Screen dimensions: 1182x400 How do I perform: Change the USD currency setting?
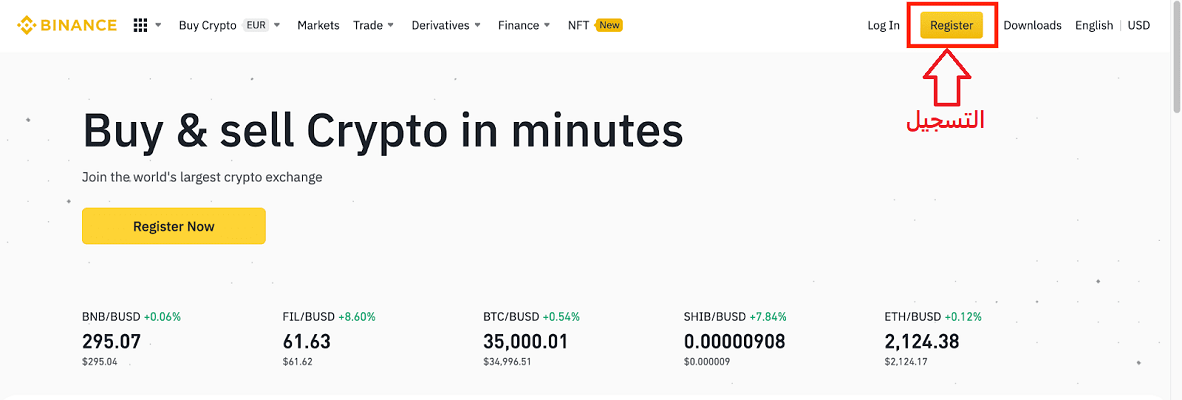click(1139, 25)
